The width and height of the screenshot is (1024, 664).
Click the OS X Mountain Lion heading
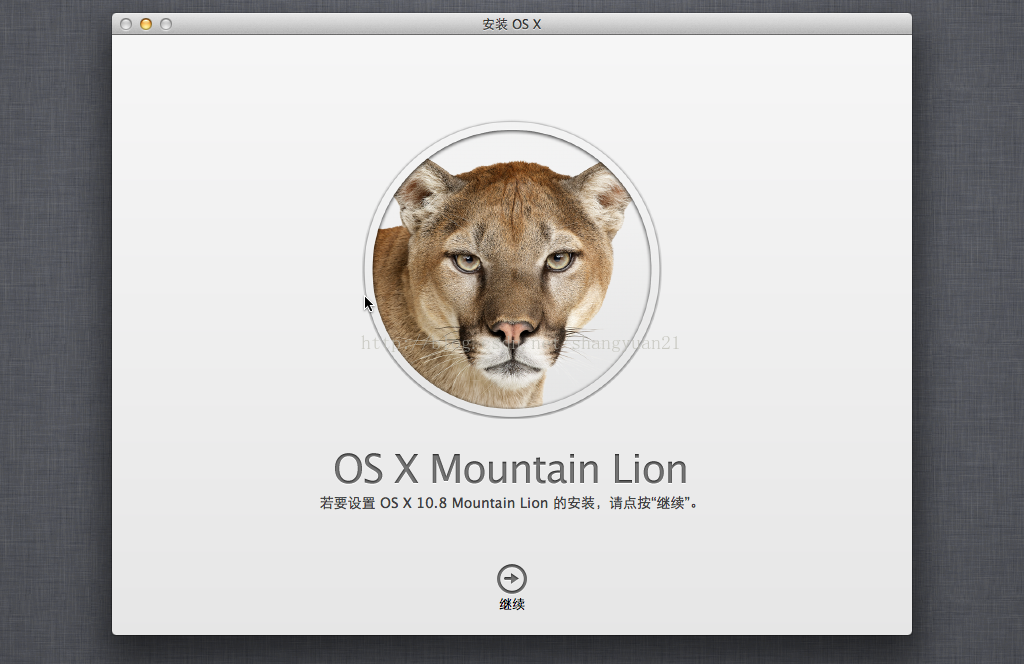pos(510,469)
